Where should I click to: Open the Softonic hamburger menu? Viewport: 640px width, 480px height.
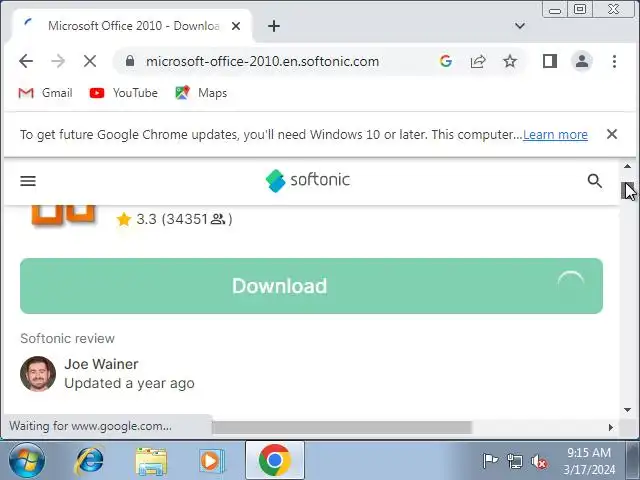tap(28, 180)
